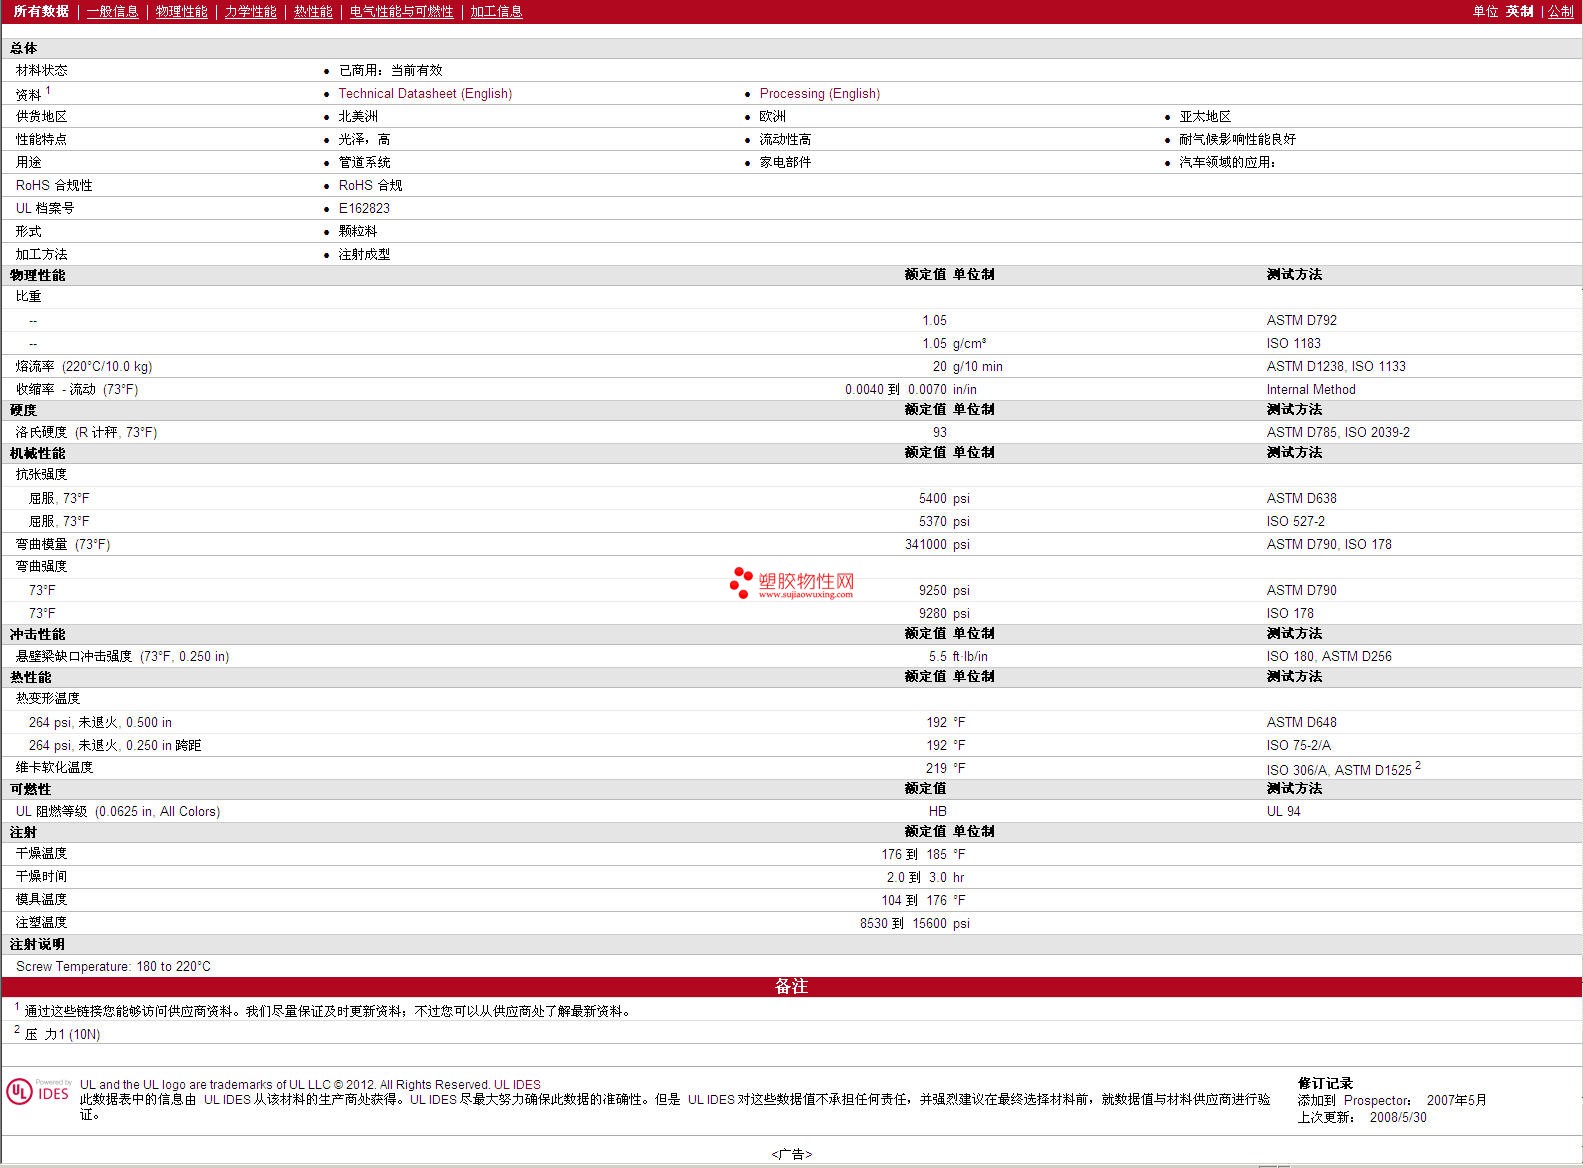The height and width of the screenshot is (1168, 1583).
Task: Select the 加工信息 tab
Action: click(496, 12)
